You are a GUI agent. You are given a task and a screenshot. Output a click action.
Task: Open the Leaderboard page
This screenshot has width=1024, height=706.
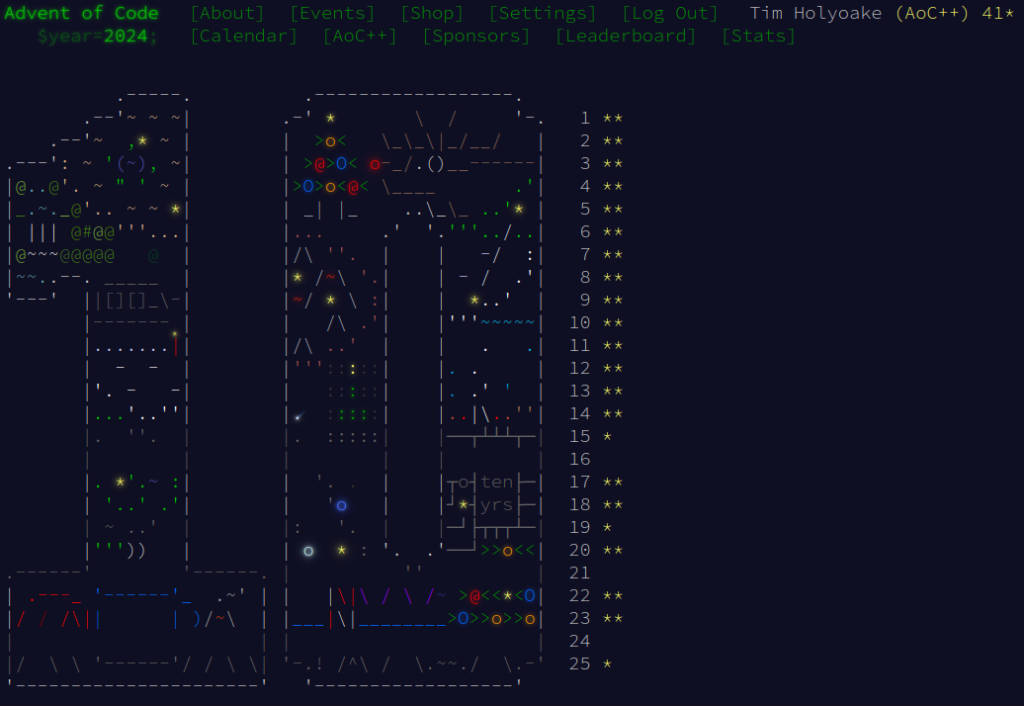pyautogui.click(x=626, y=36)
